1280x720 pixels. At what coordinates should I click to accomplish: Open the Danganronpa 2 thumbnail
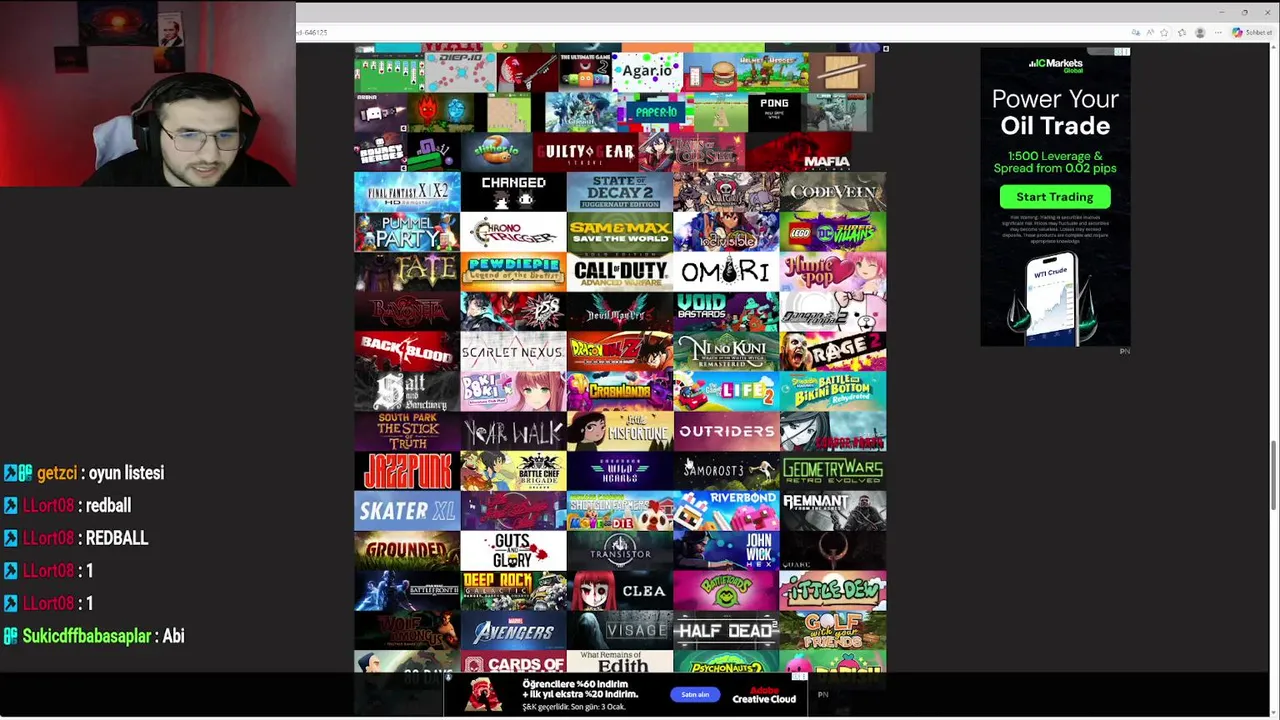click(833, 311)
